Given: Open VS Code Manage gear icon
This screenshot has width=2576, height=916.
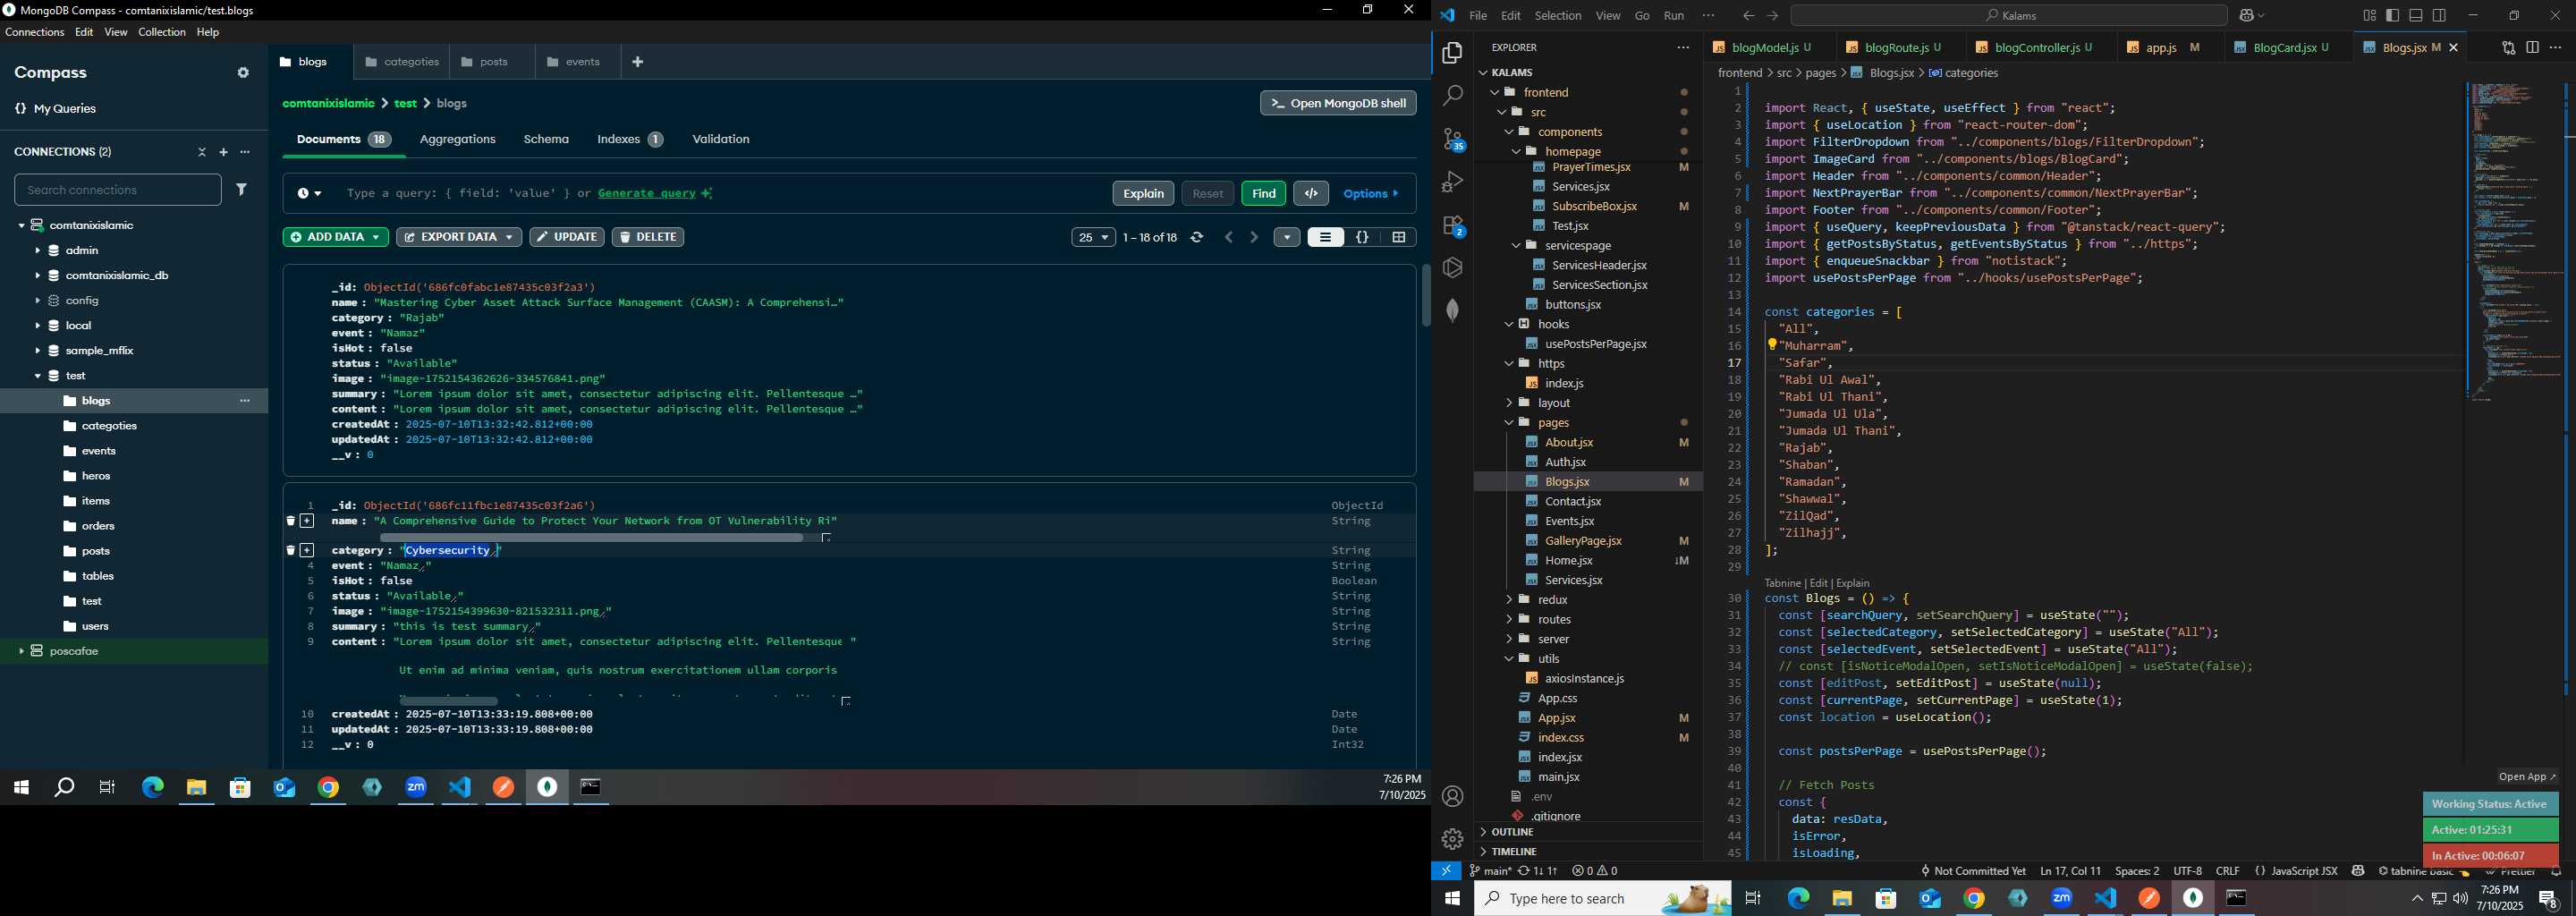Looking at the screenshot, I should pos(1453,839).
